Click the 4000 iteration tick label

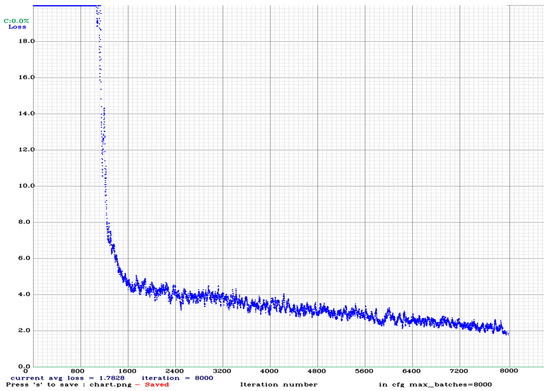[270, 371]
